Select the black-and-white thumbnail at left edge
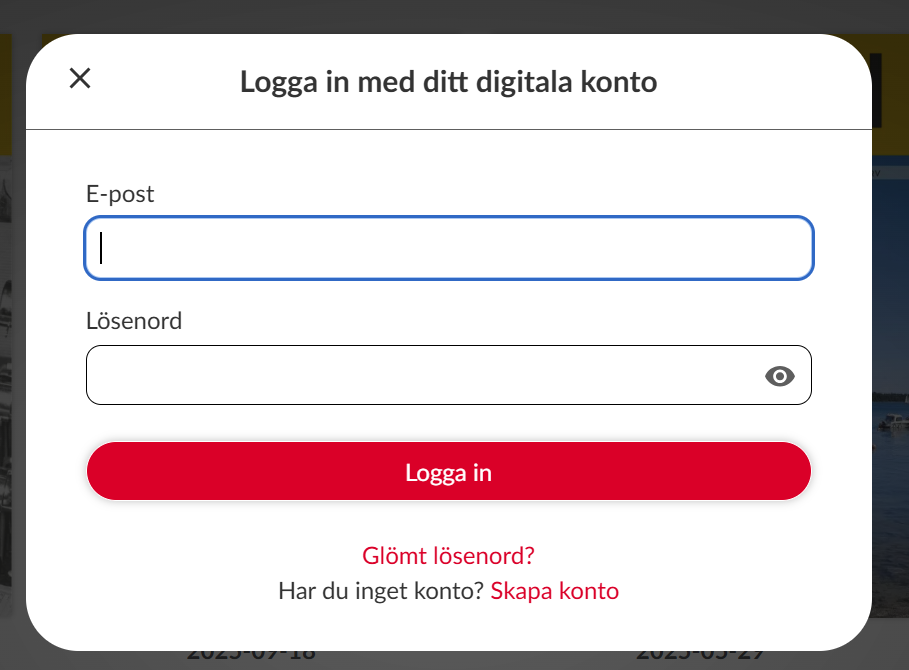This screenshot has width=909, height=670. pos(11,400)
